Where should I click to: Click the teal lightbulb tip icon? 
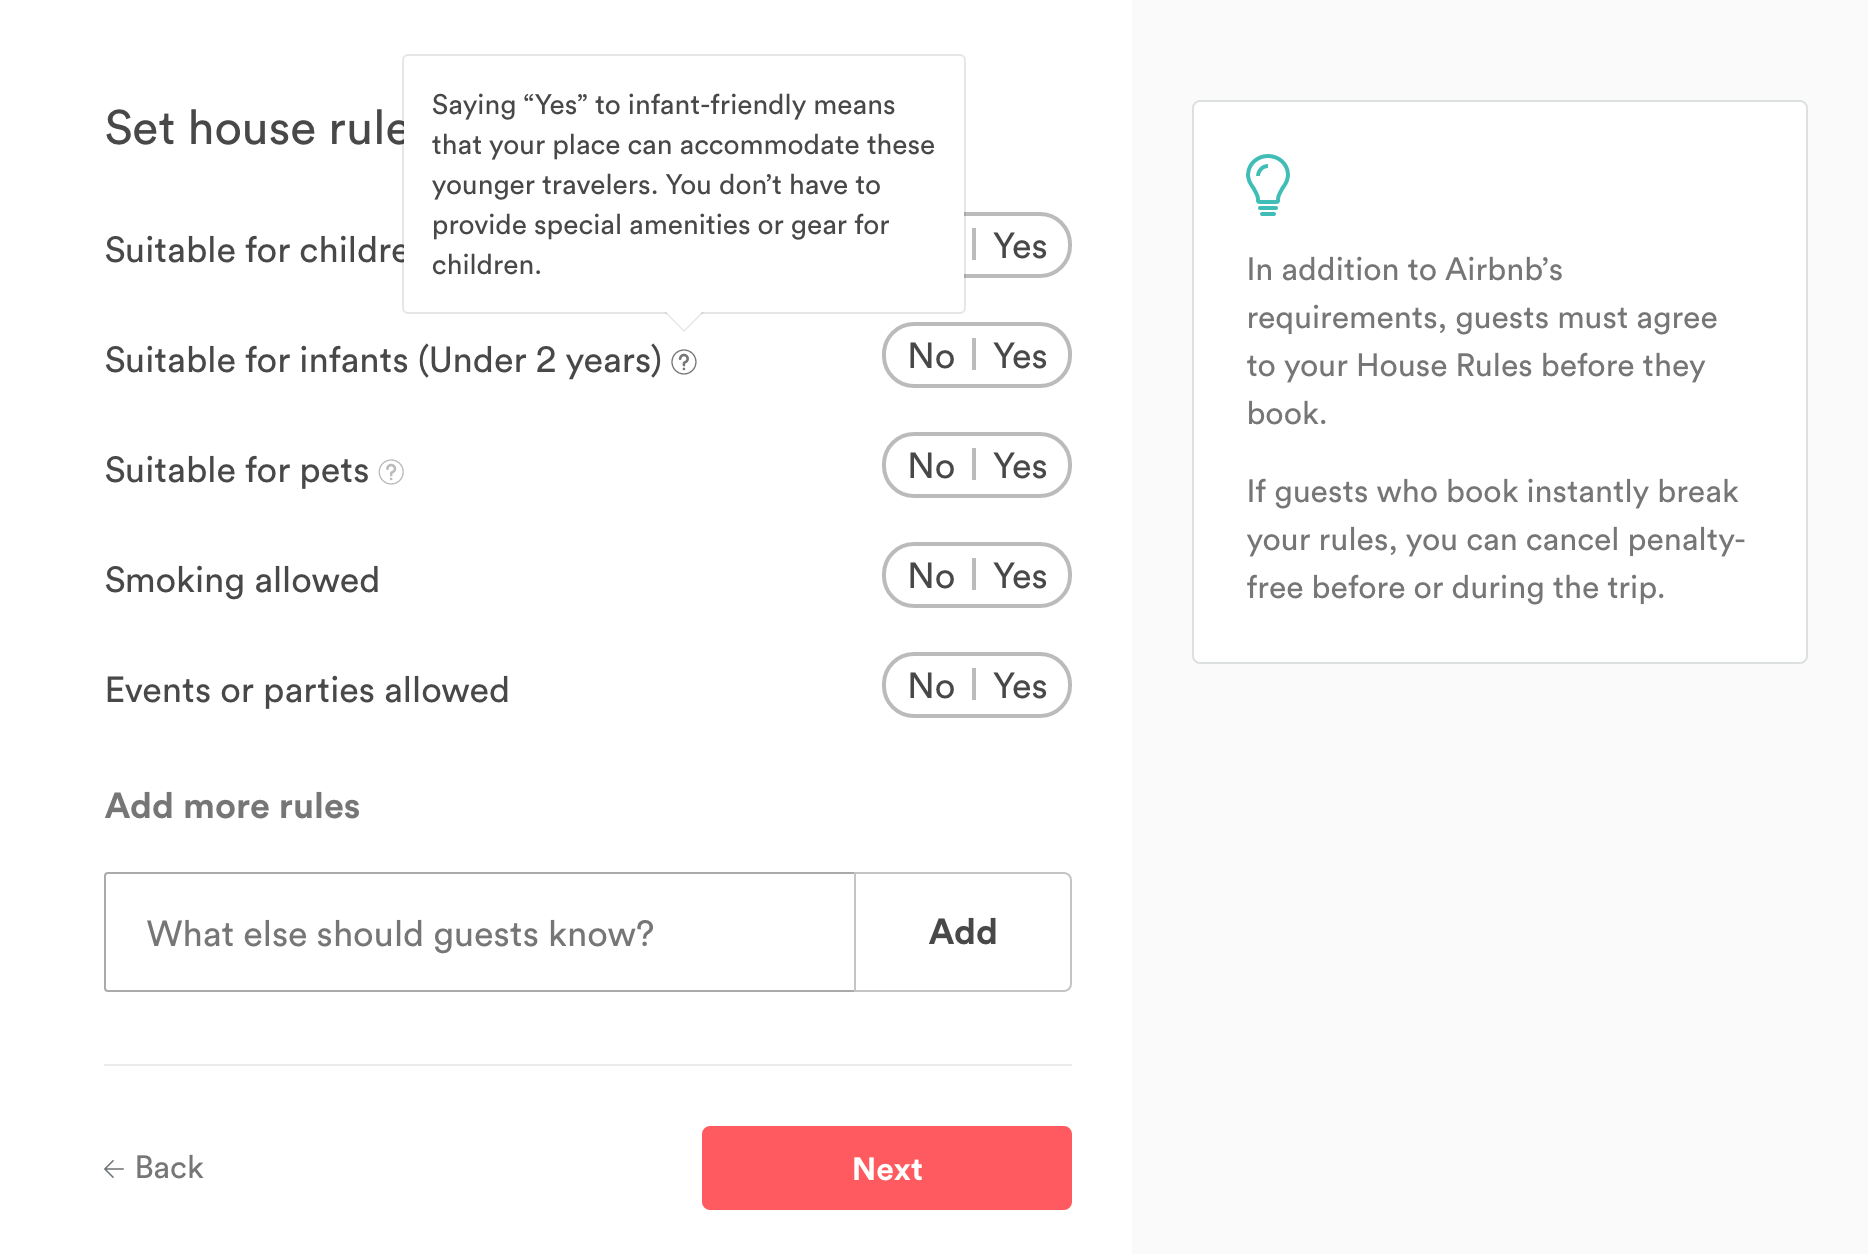[1266, 185]
